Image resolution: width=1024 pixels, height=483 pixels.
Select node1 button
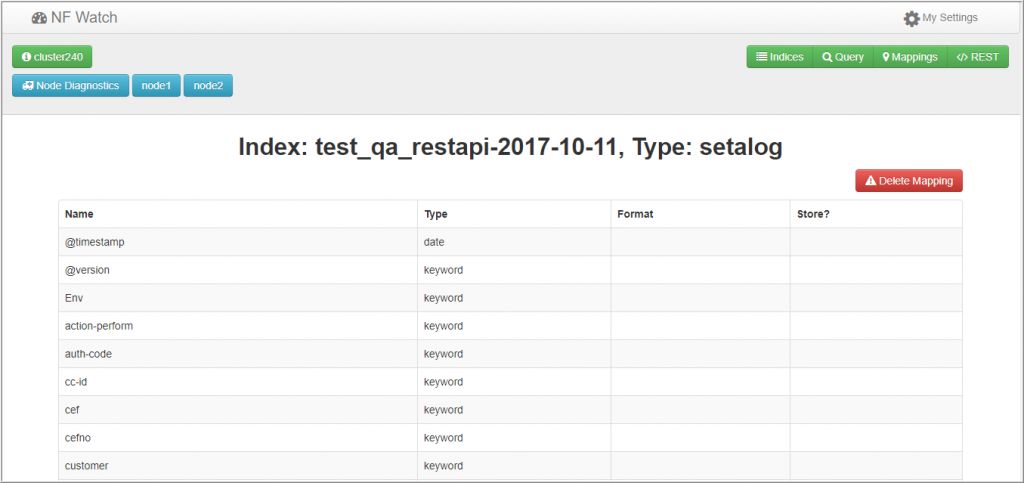[x=156, y=86]
